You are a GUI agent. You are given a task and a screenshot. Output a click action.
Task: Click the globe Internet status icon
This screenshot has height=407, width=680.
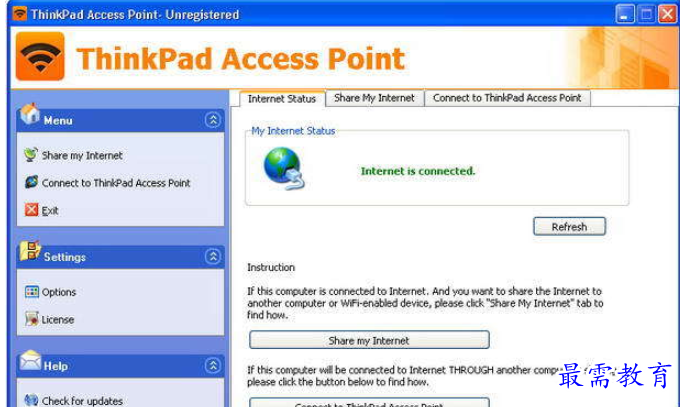pos(284,168)
